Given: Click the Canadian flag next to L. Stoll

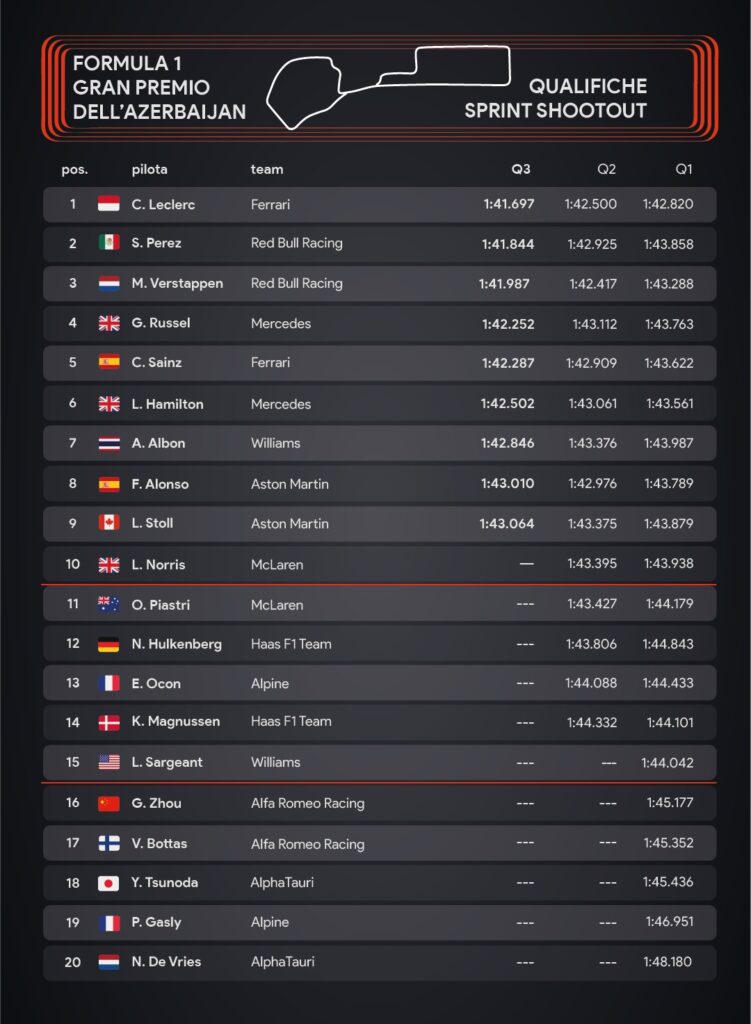Looking at the screenshot, I should tap(108, 522).
